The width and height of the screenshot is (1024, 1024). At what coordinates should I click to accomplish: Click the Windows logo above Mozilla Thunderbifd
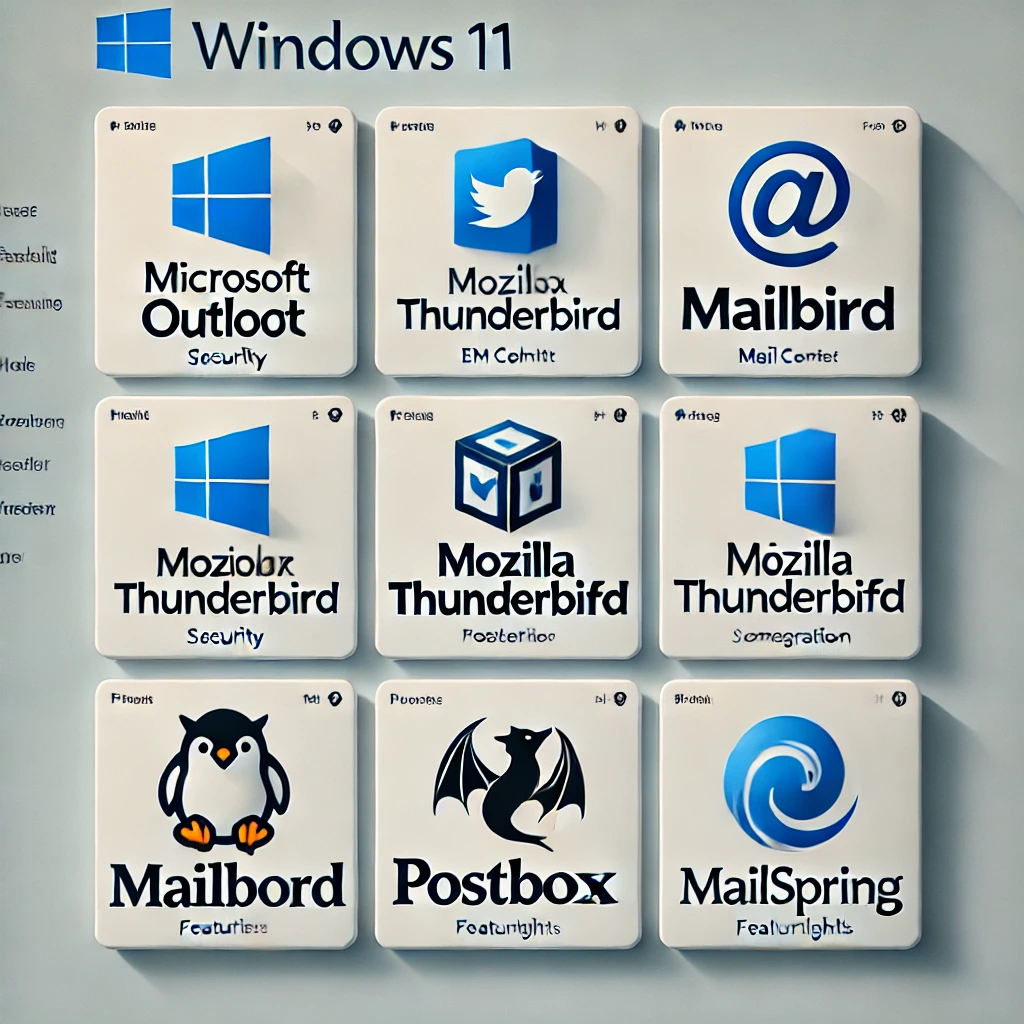tap(790, 480)
